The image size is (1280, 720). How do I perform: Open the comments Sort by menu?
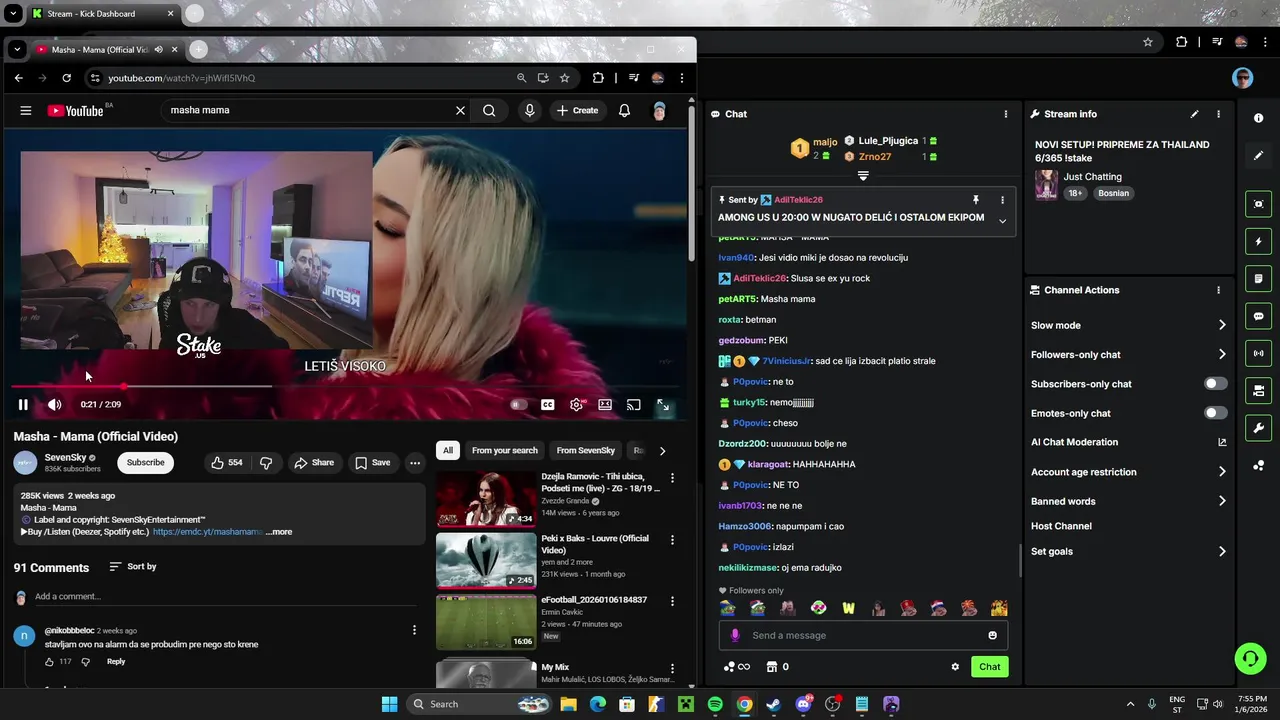(133, 567)
